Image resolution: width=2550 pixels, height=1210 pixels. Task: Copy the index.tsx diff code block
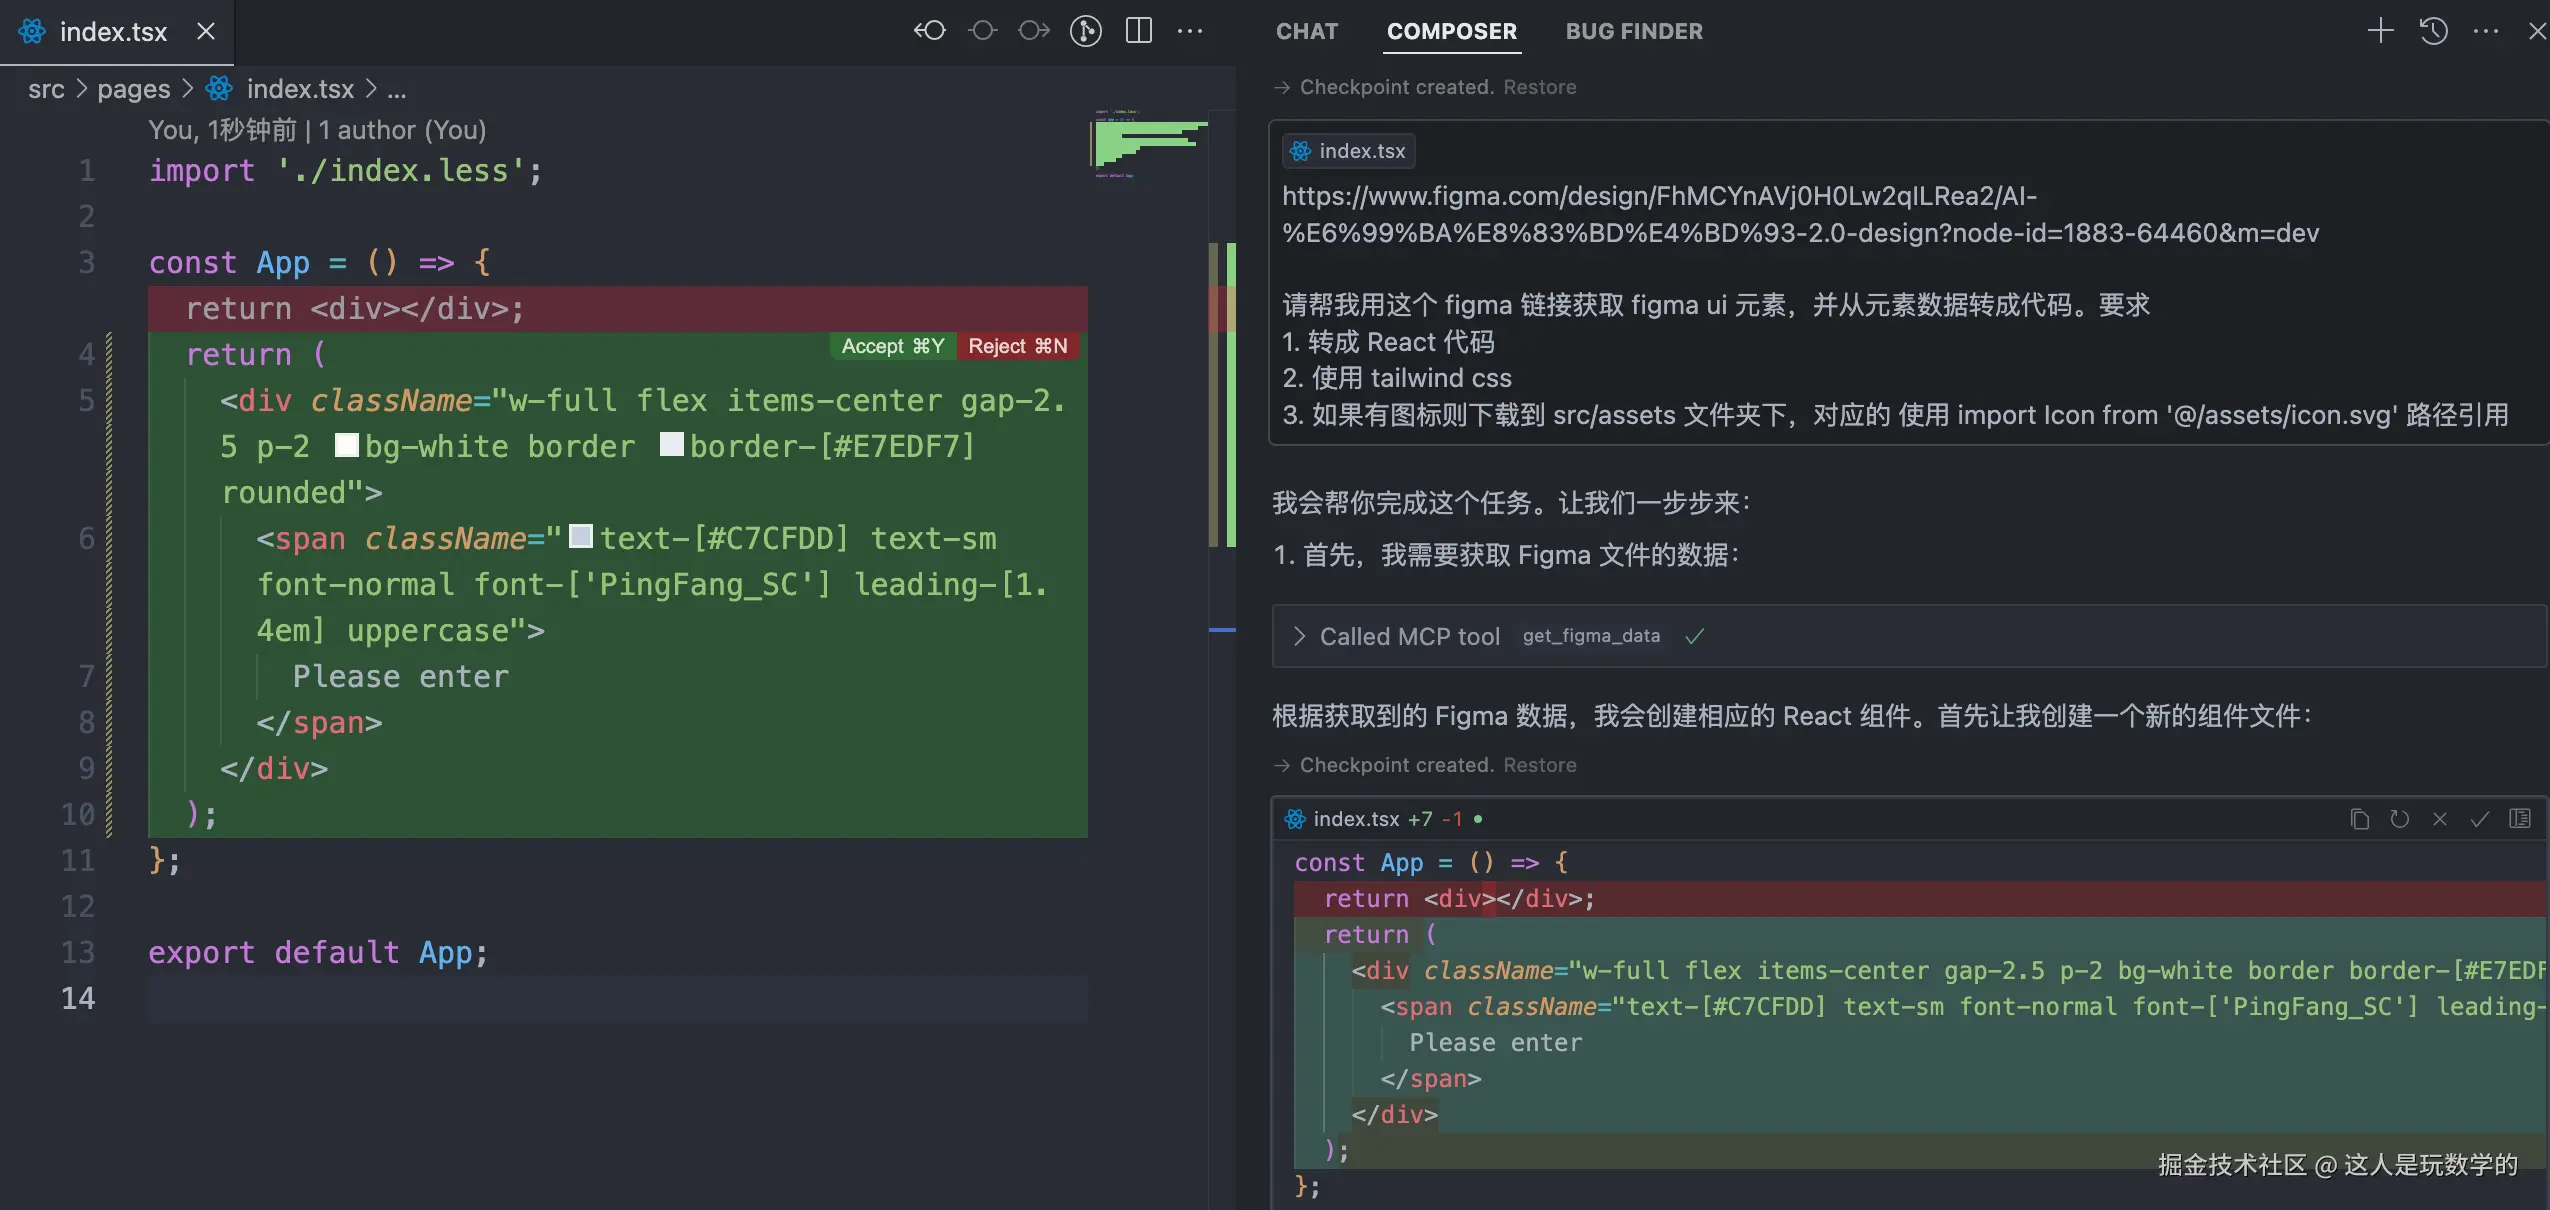(2360, 819)
